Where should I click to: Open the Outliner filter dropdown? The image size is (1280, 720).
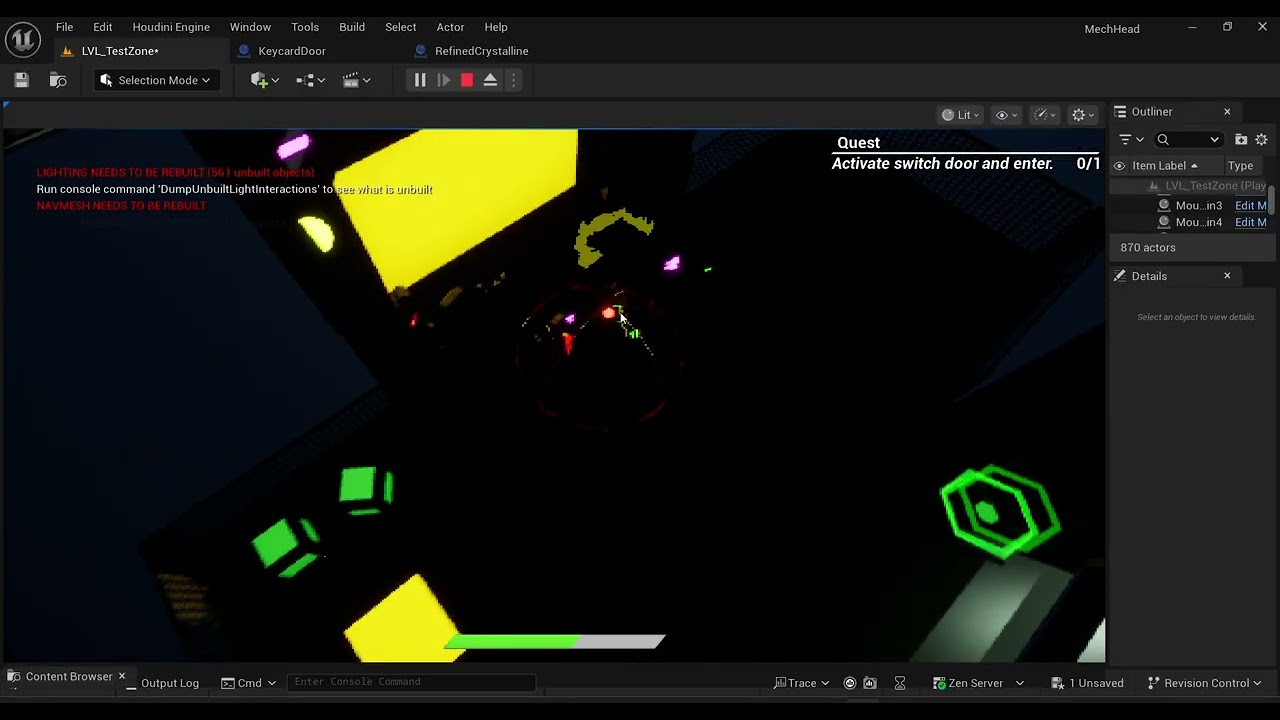tap(1131, 140)
